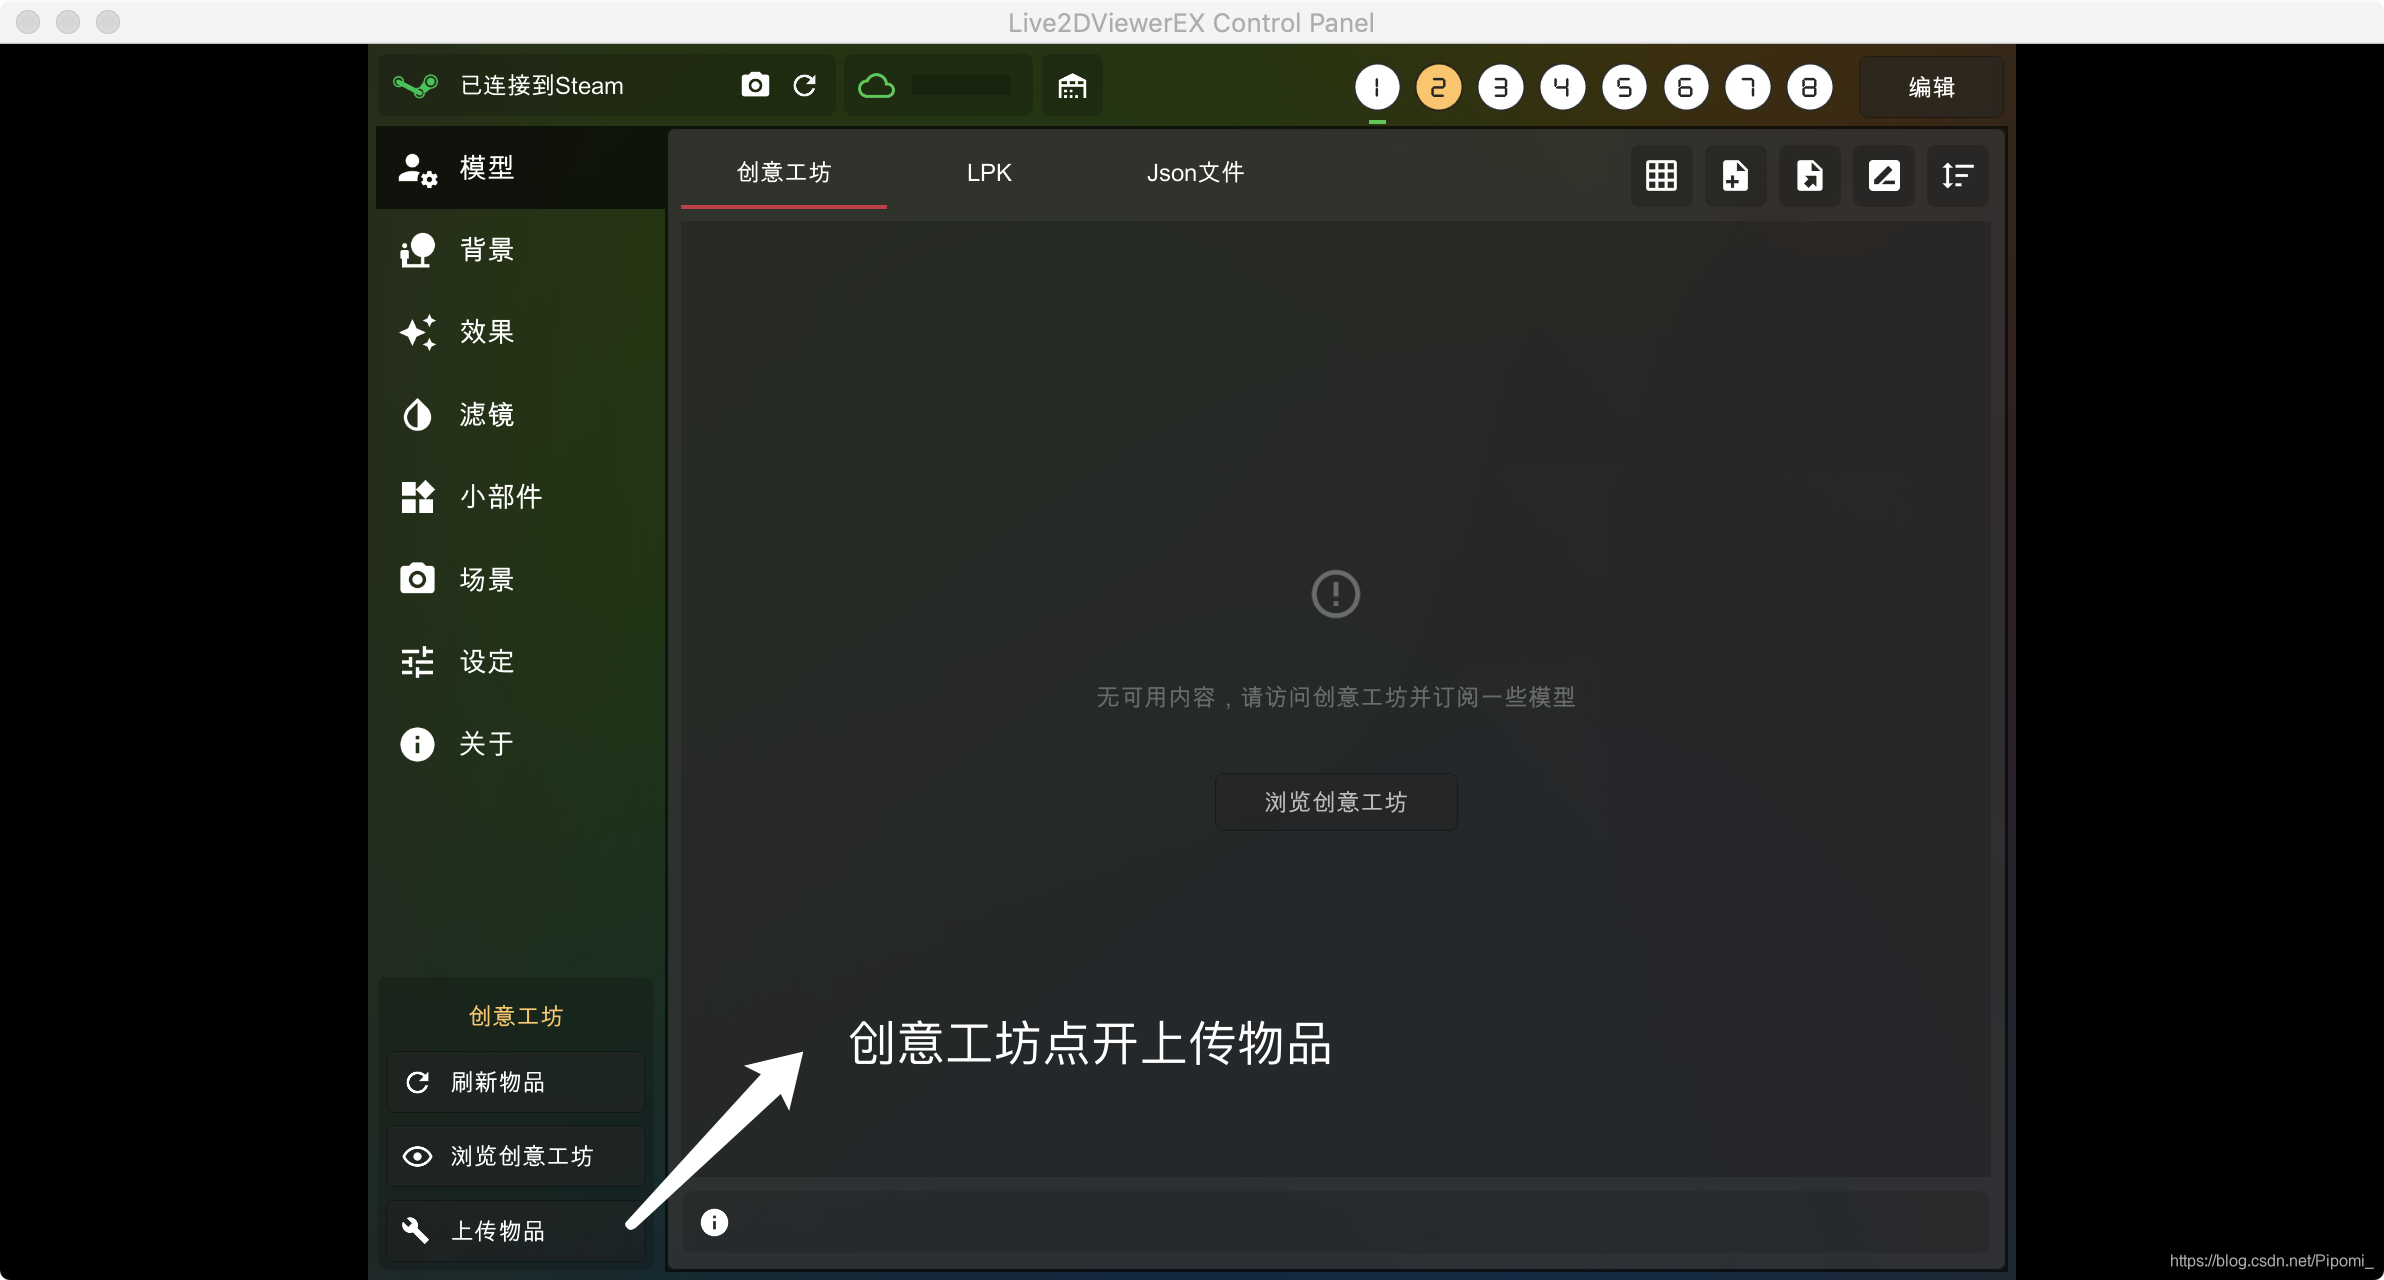The height and width of the screenshot is (1280, 2384).
Task: Open the 场景 section in sidebar
Action: click(x=521, y=579)
